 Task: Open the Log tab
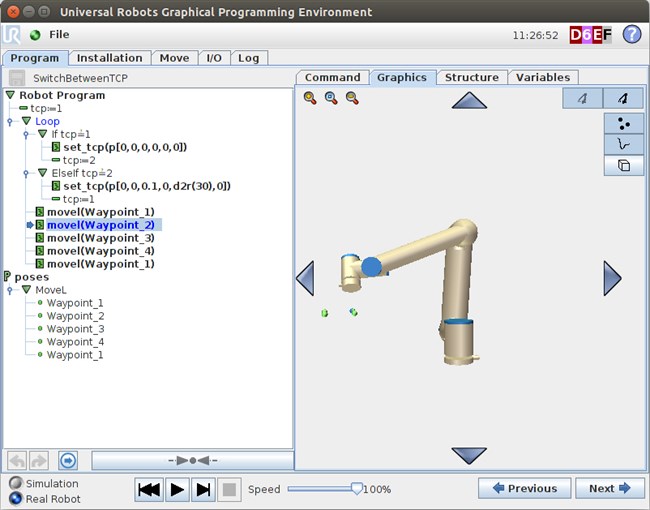pos(248,58)
